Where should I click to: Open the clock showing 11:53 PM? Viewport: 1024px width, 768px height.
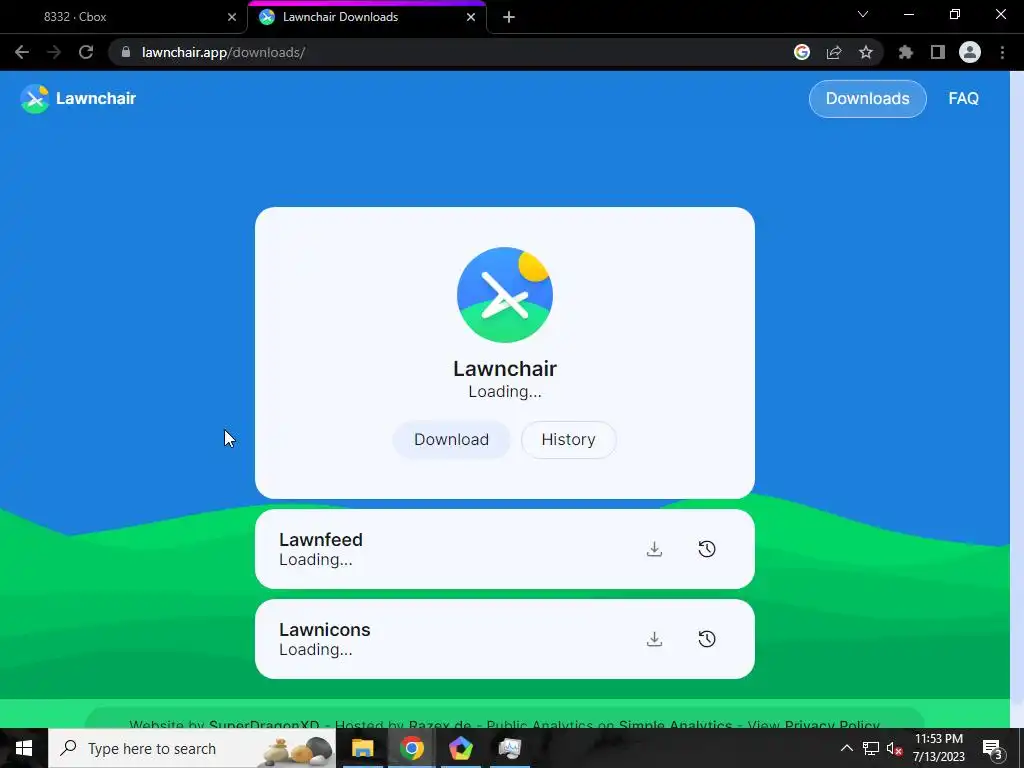pos(938,748)
